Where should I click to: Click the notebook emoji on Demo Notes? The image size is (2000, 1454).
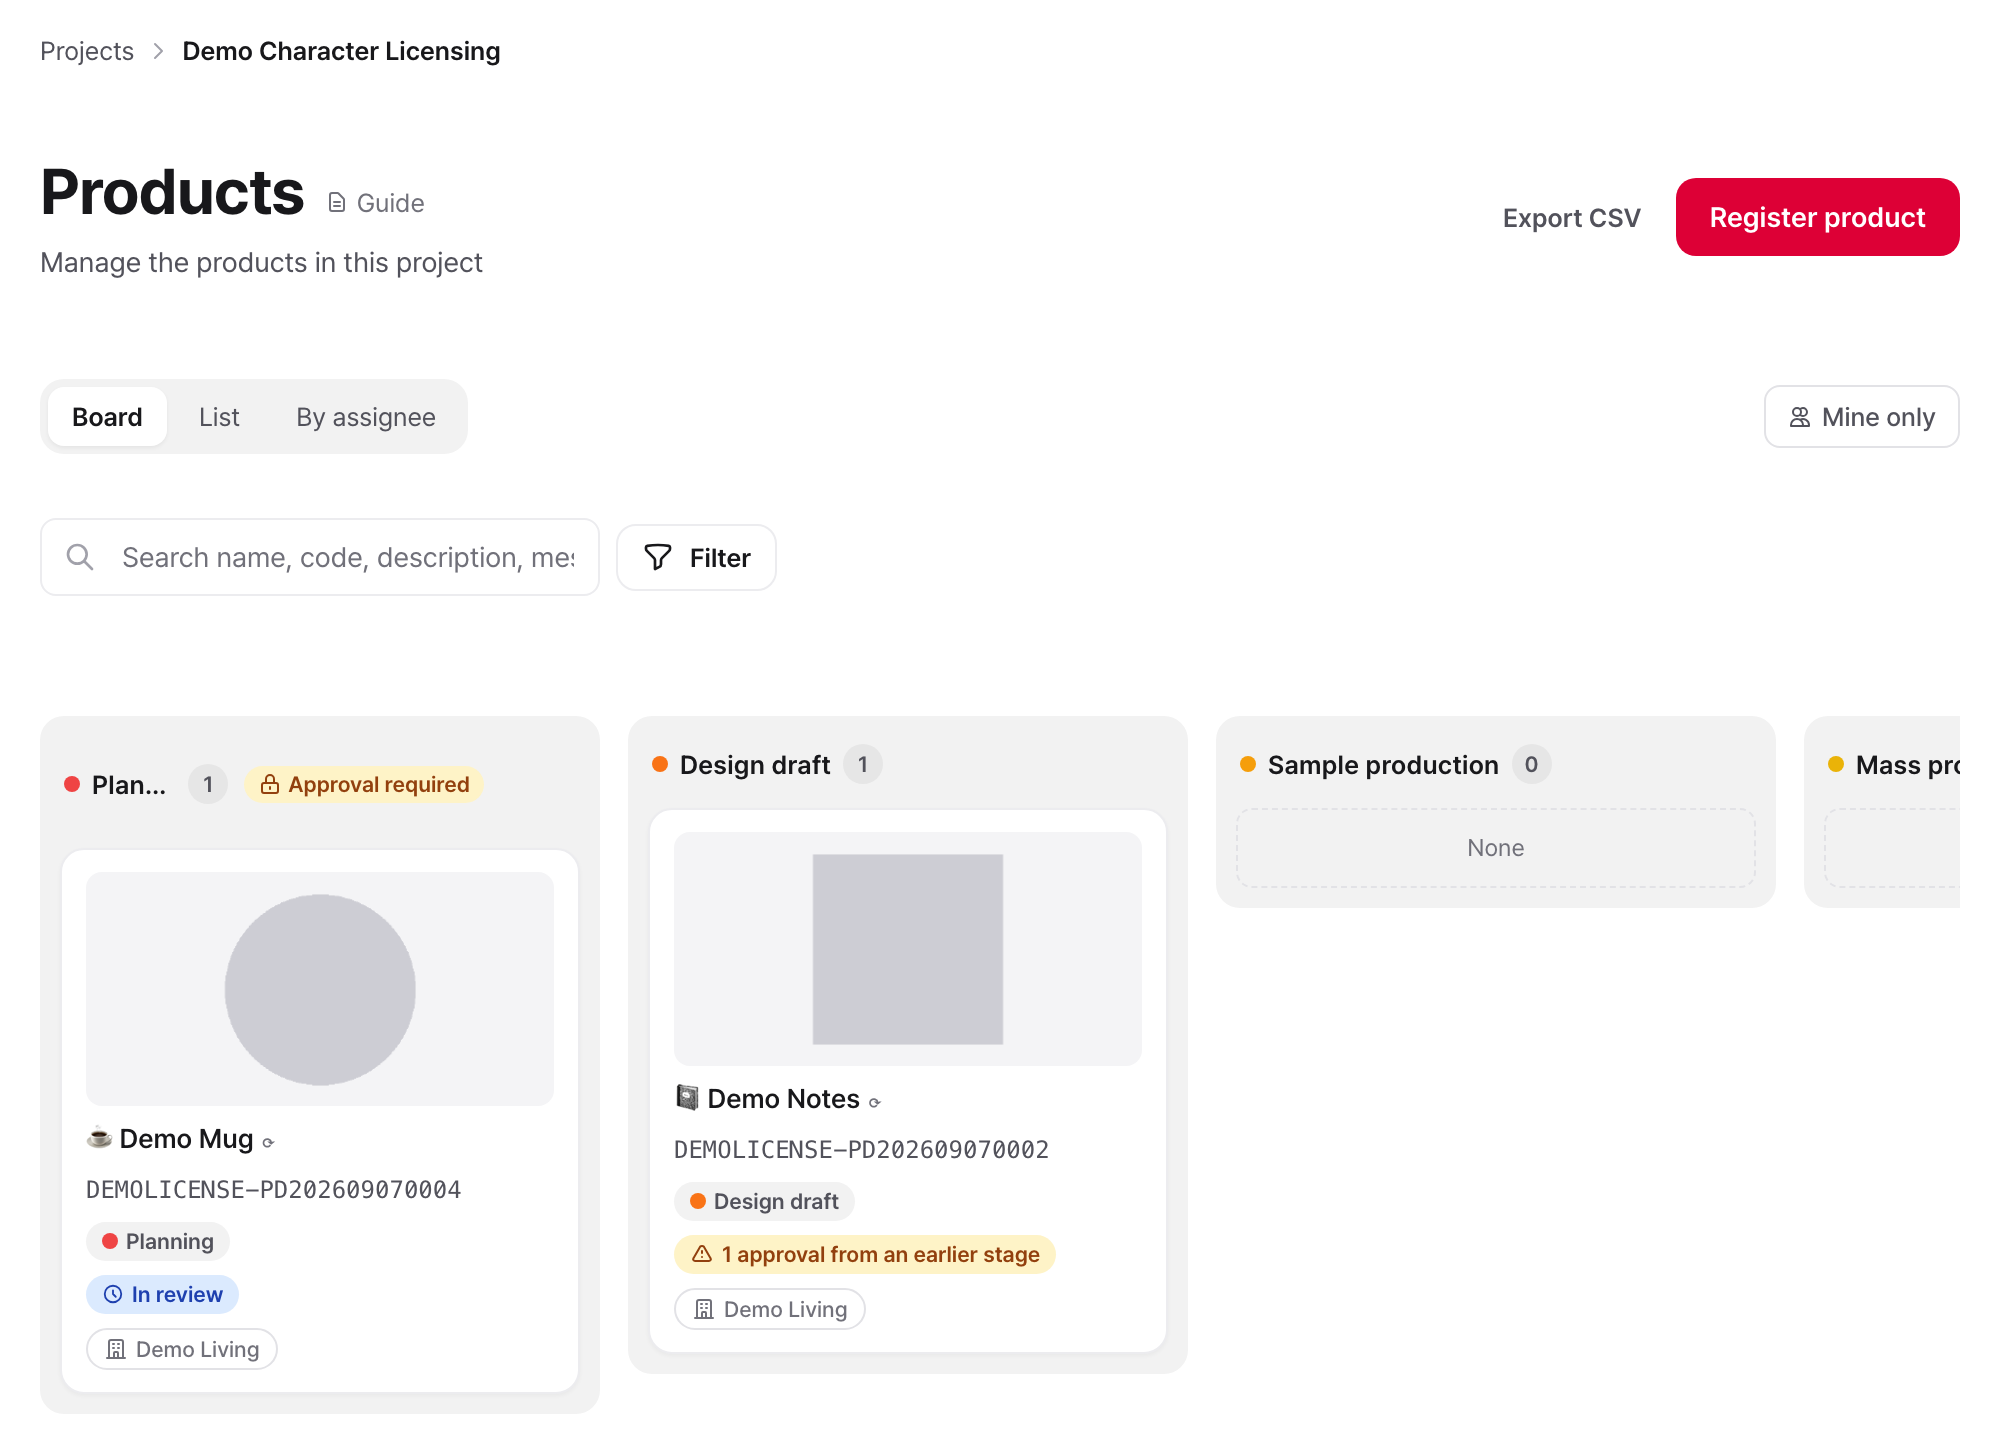tap(687, 1098)
